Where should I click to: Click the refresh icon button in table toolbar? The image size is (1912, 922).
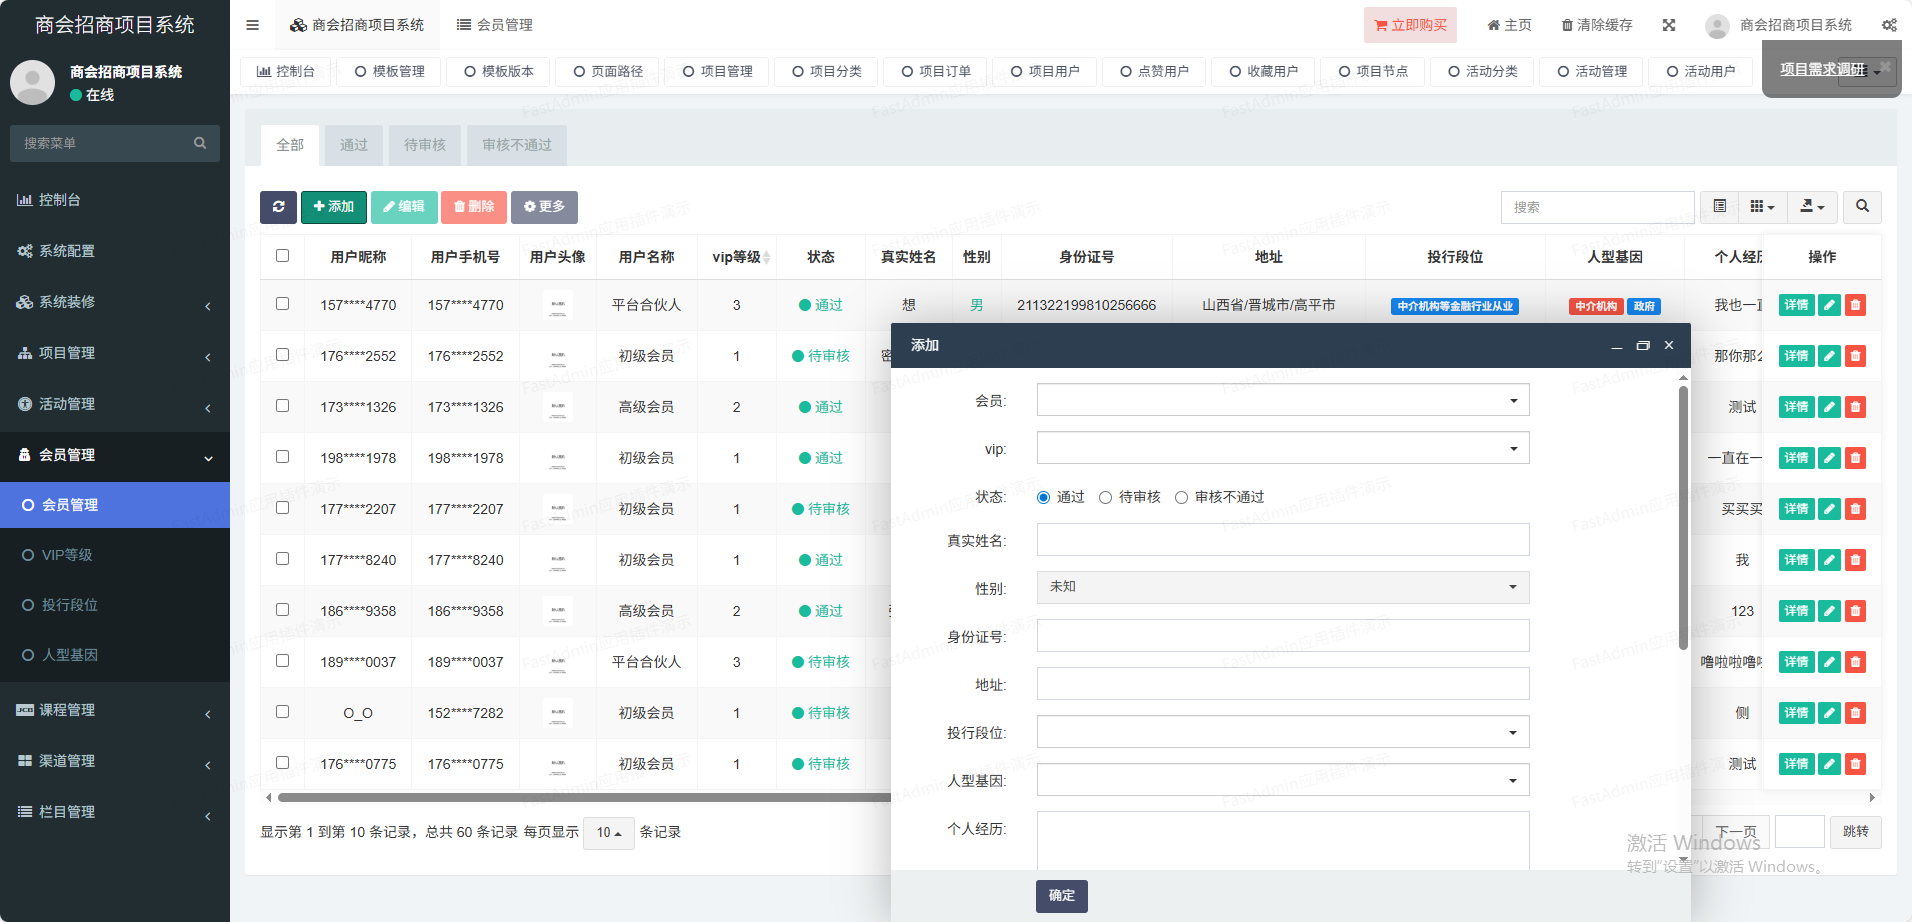[278, 207]
